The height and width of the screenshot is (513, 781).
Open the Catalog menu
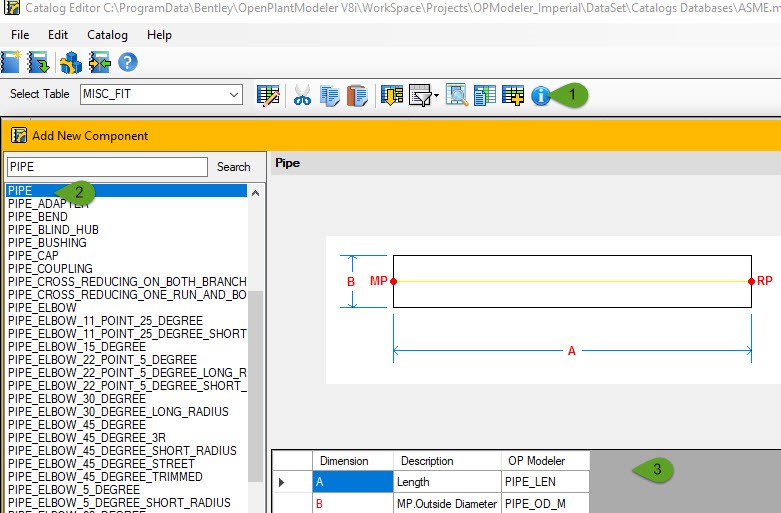pos(107,35)
